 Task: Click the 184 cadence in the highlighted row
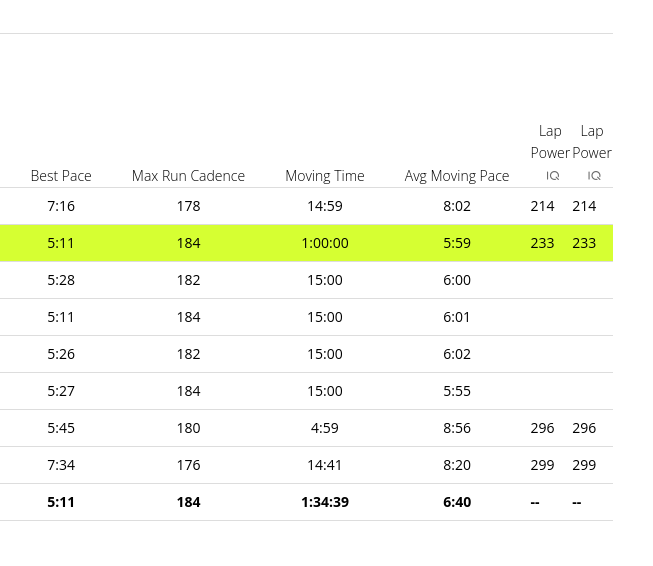(188, 243)
